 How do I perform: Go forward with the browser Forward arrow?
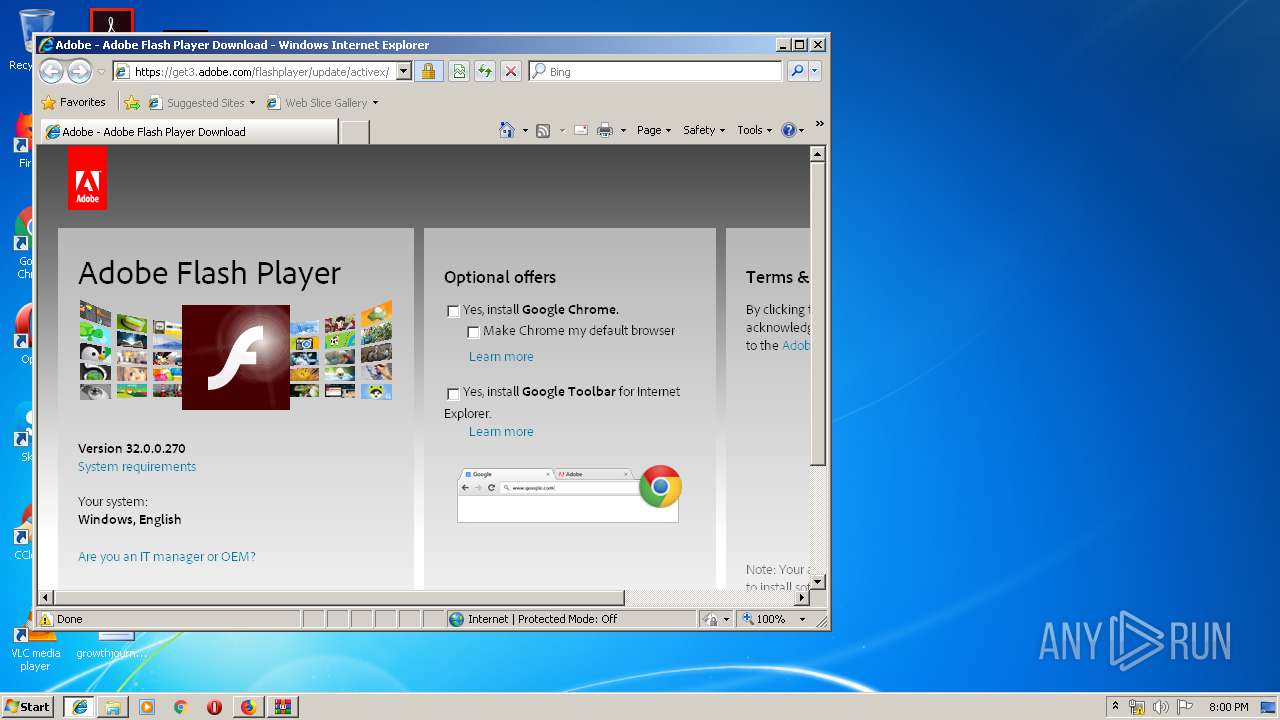79,71
